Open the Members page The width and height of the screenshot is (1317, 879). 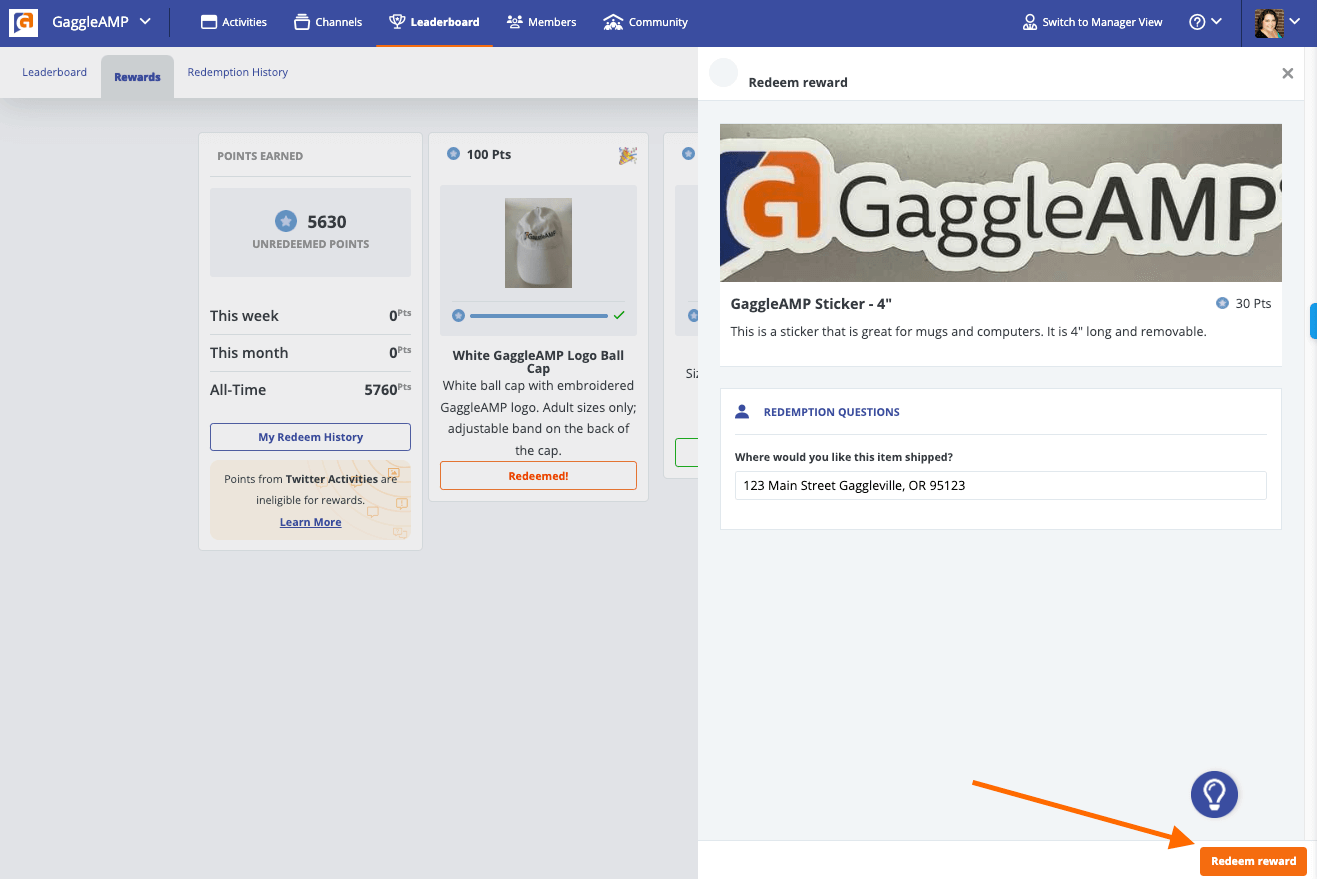point(541,22)
